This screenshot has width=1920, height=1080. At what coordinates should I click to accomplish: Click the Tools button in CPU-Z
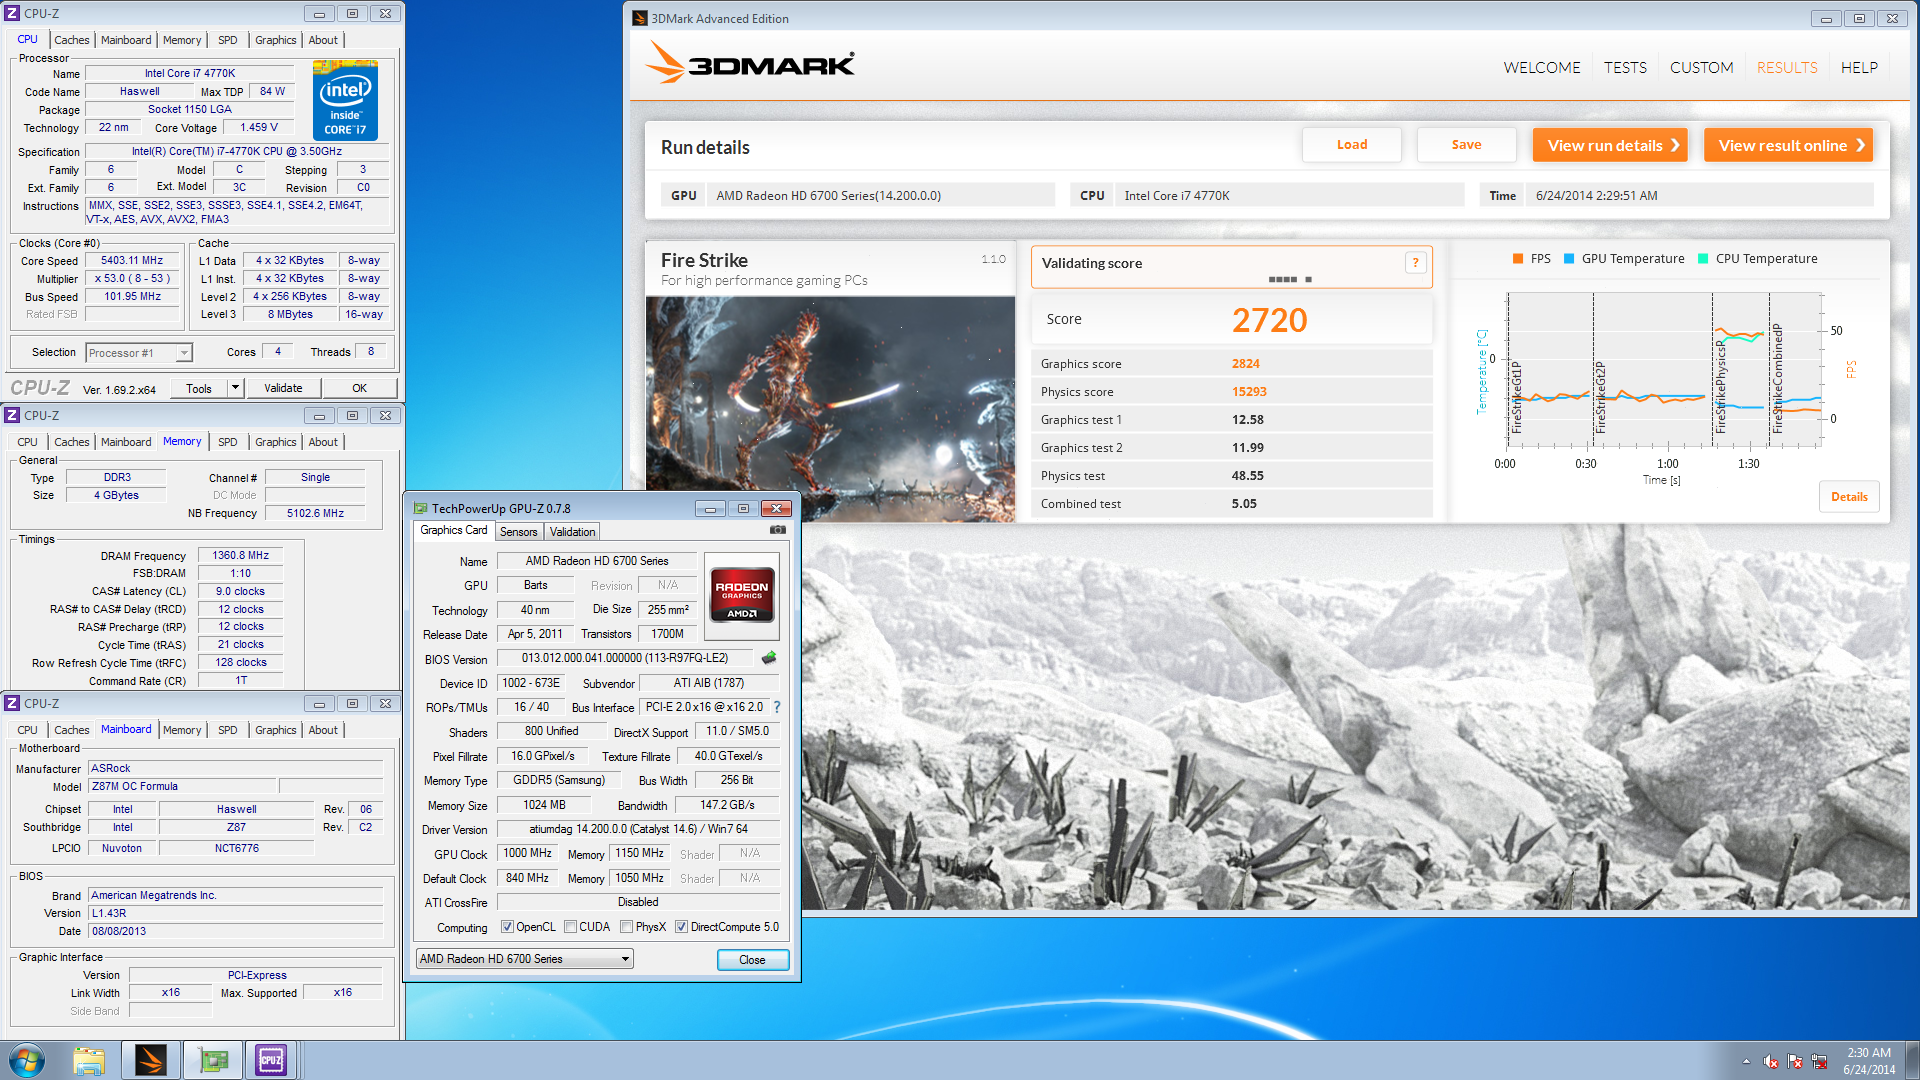click(199, 388)
